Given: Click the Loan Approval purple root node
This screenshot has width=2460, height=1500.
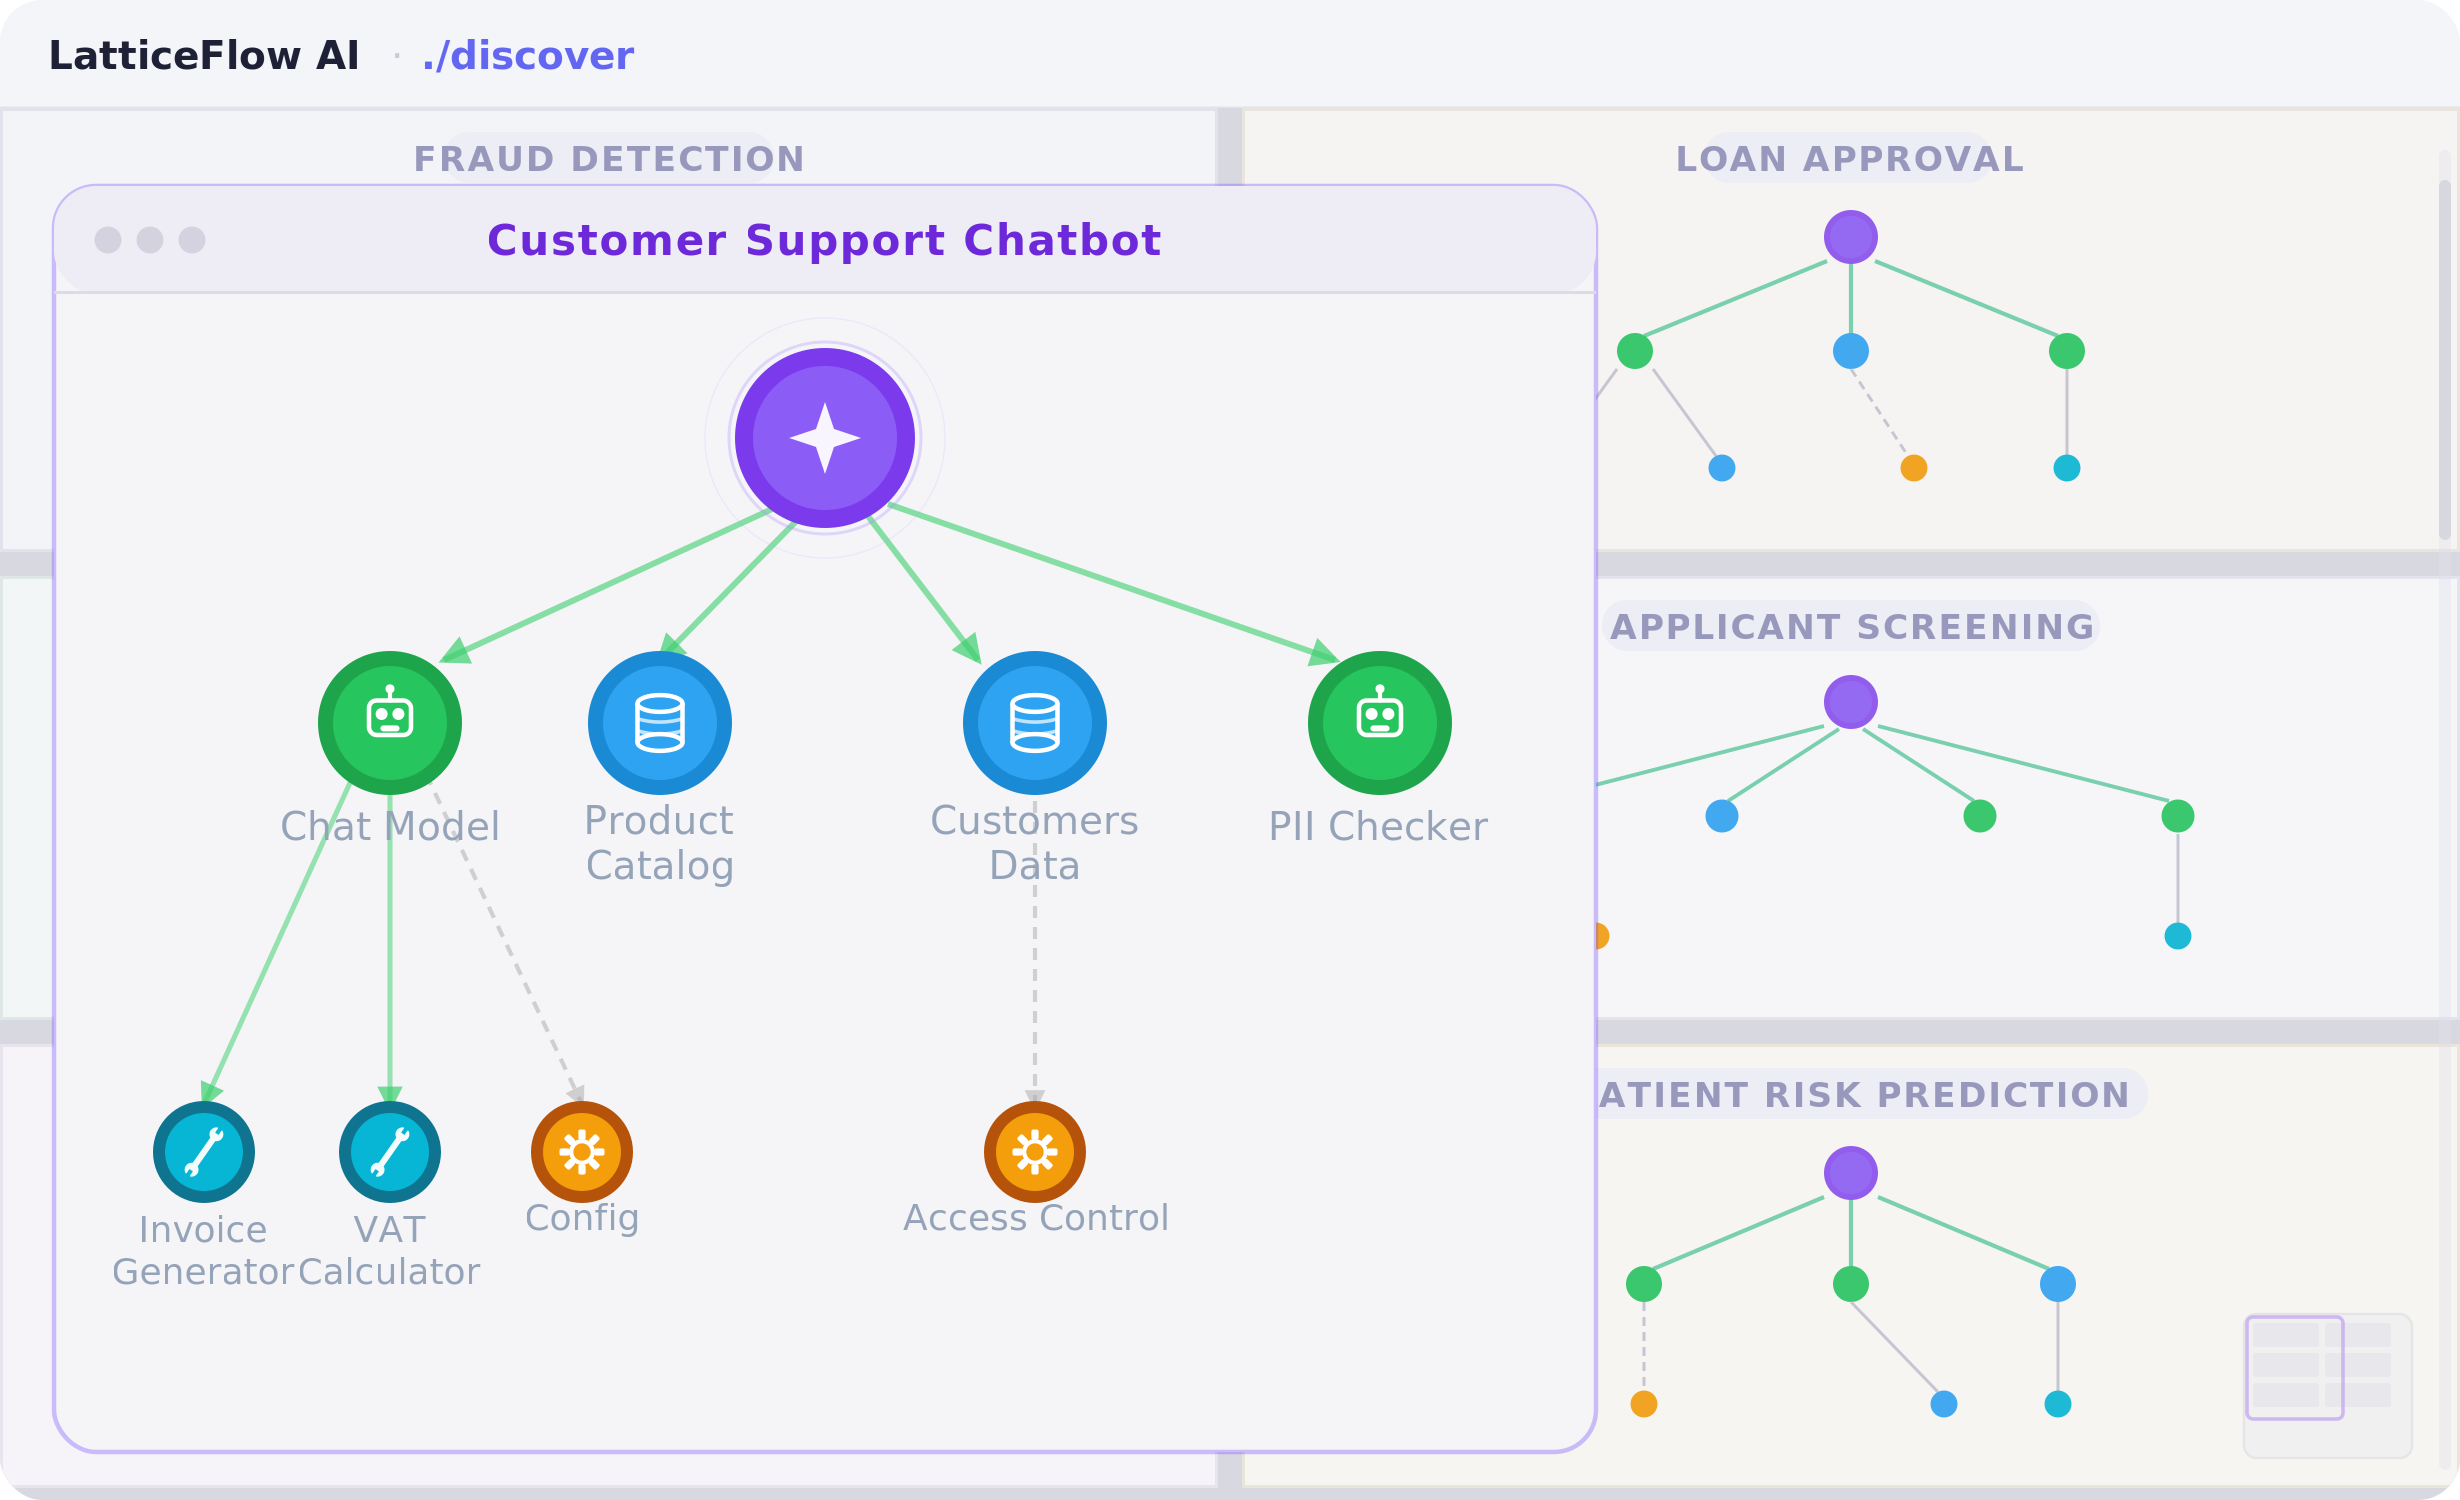Looking at the screenshot, I should pos(1850,237).
